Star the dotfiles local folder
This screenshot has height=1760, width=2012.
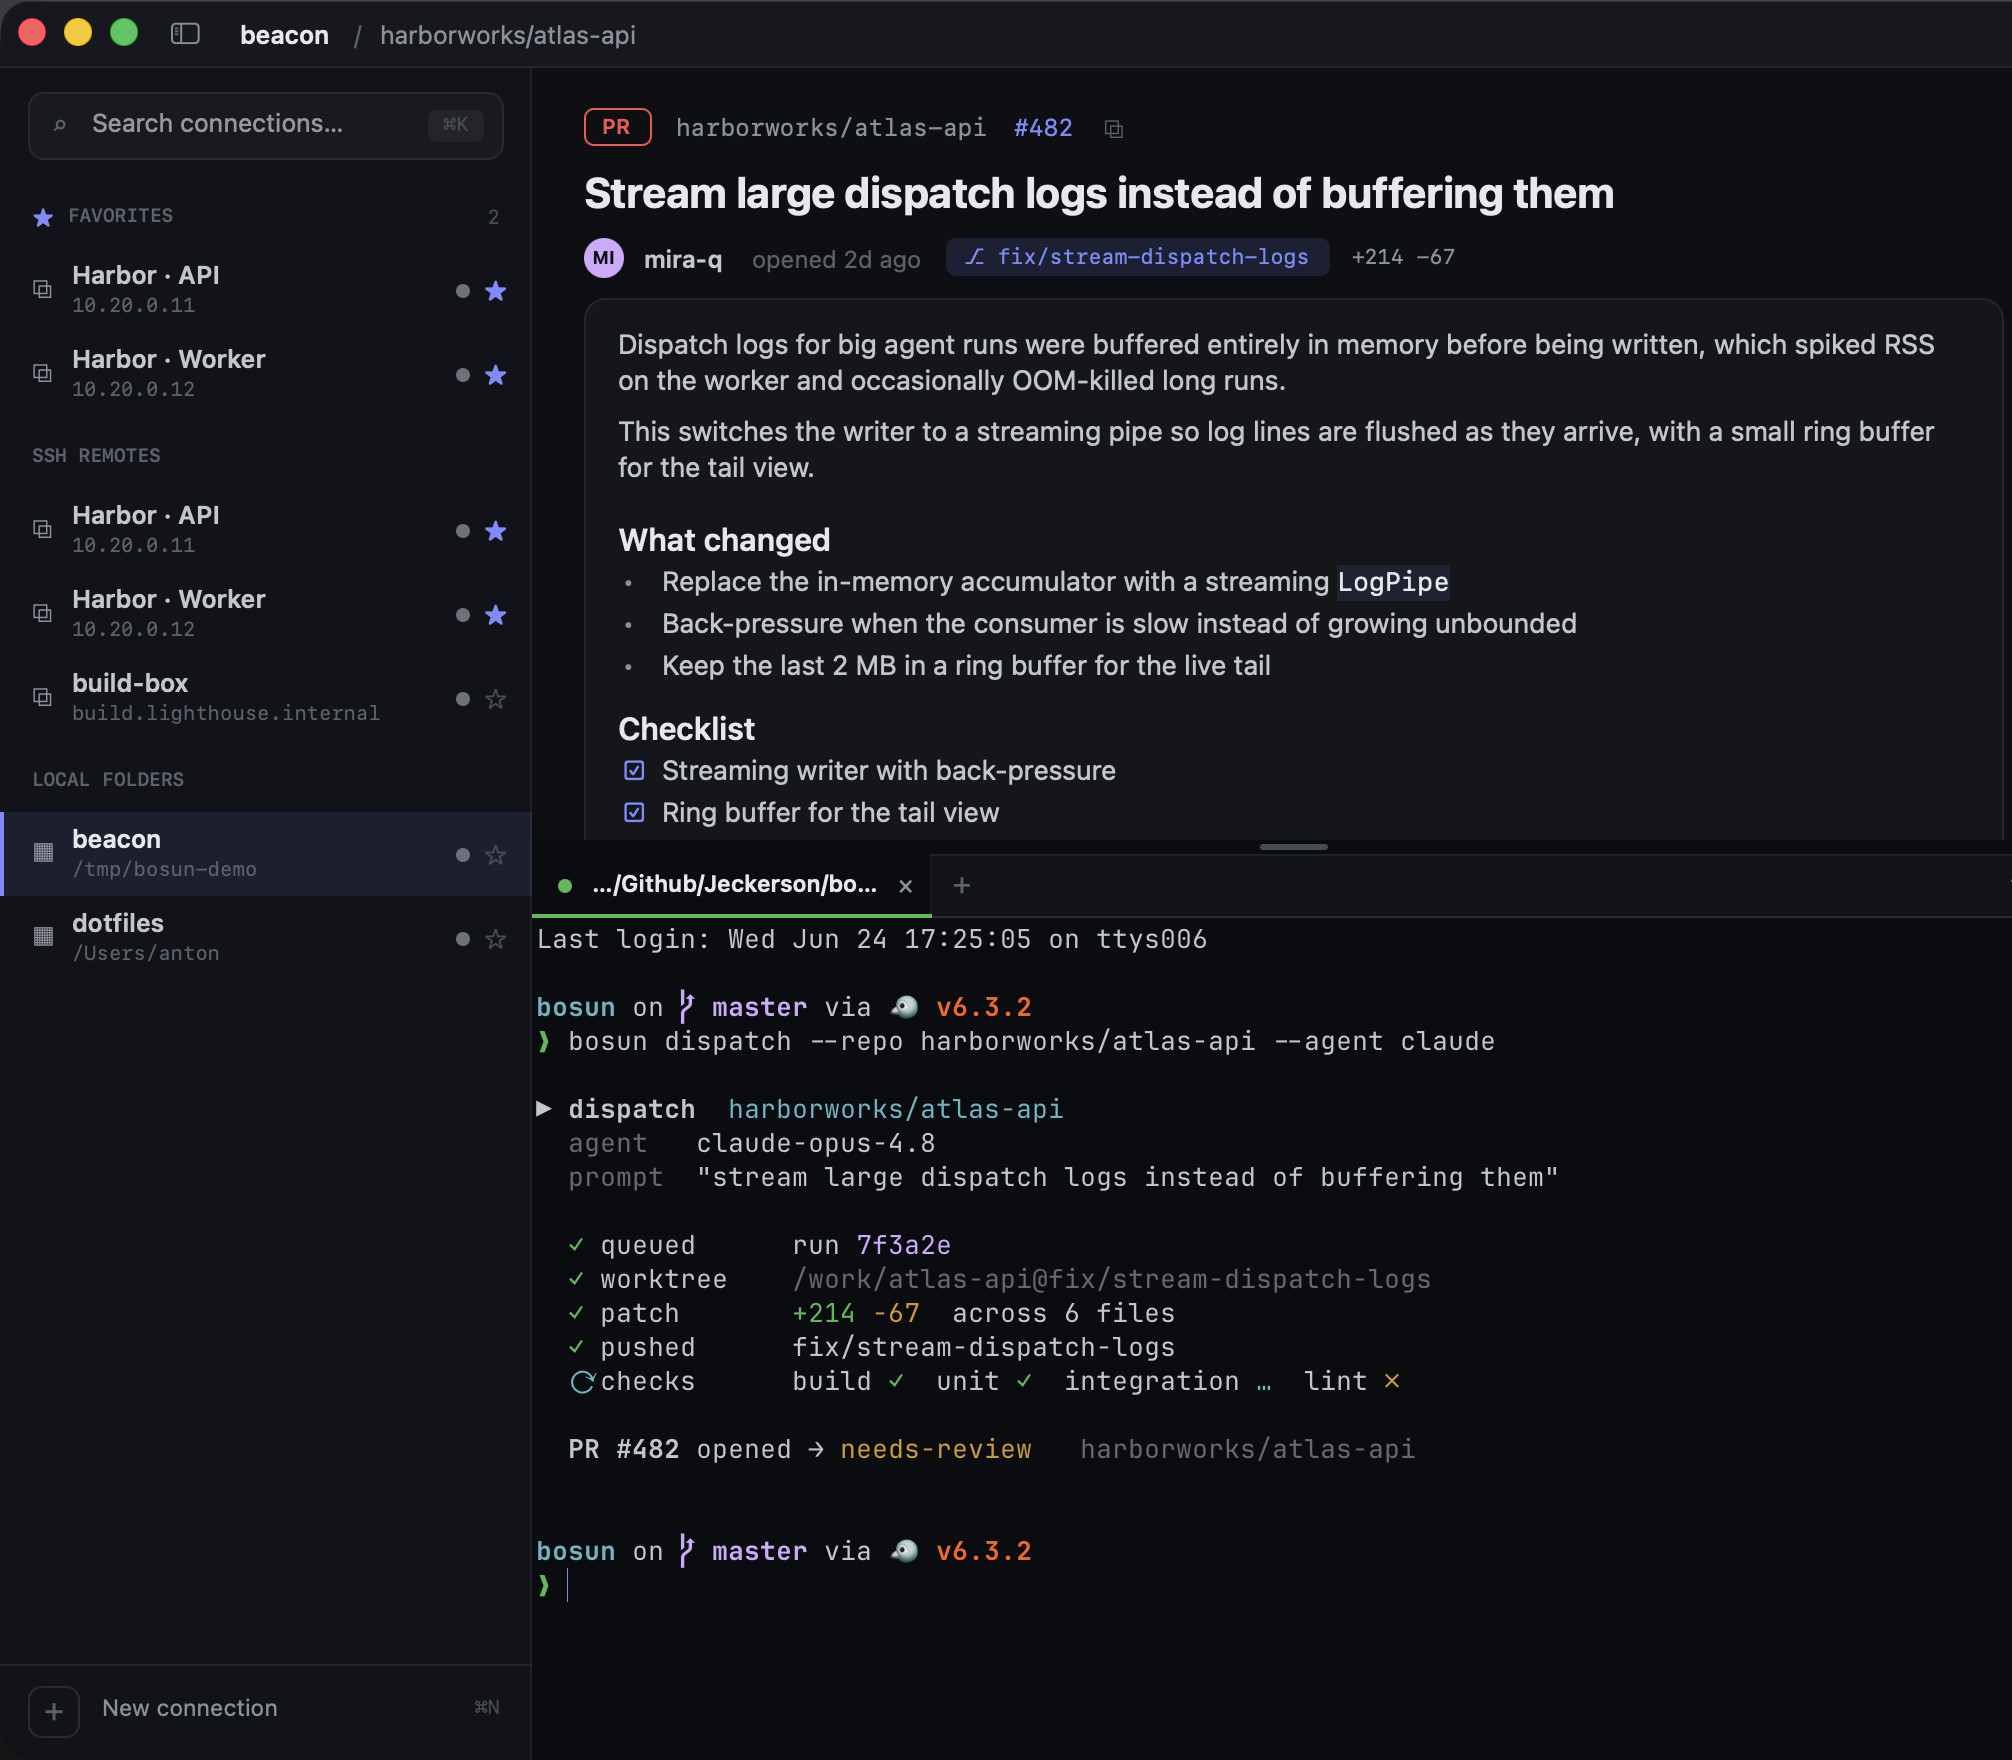(495, 939)
